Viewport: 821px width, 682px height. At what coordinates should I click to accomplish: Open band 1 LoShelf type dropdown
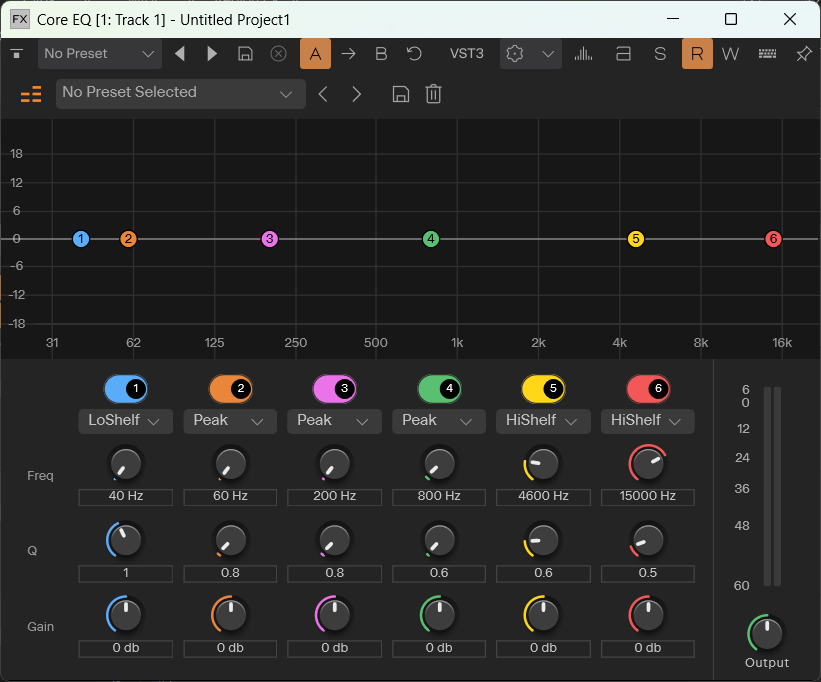pyautogui.click(x=126, y=421)
